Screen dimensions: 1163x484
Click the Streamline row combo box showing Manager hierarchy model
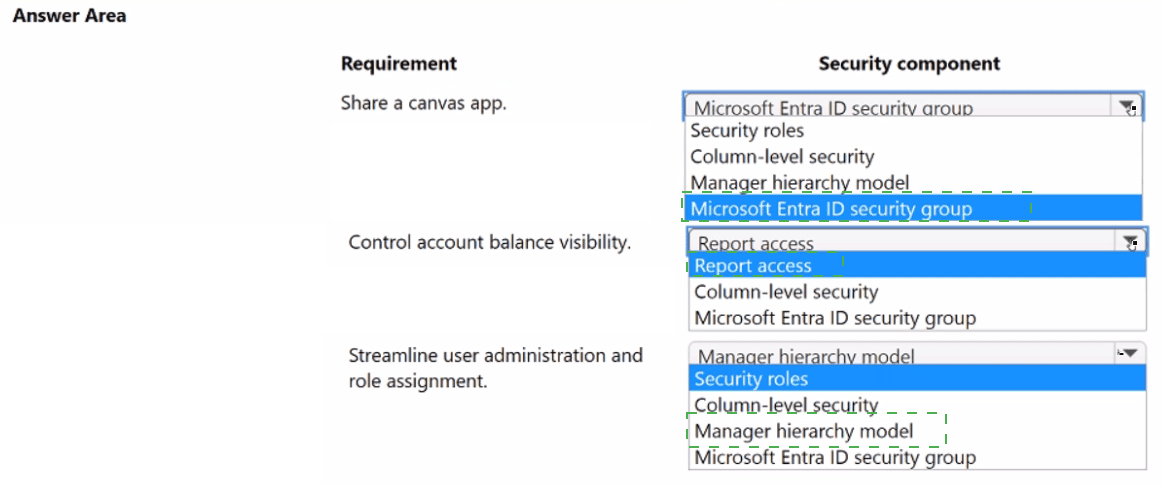(900, 355)
